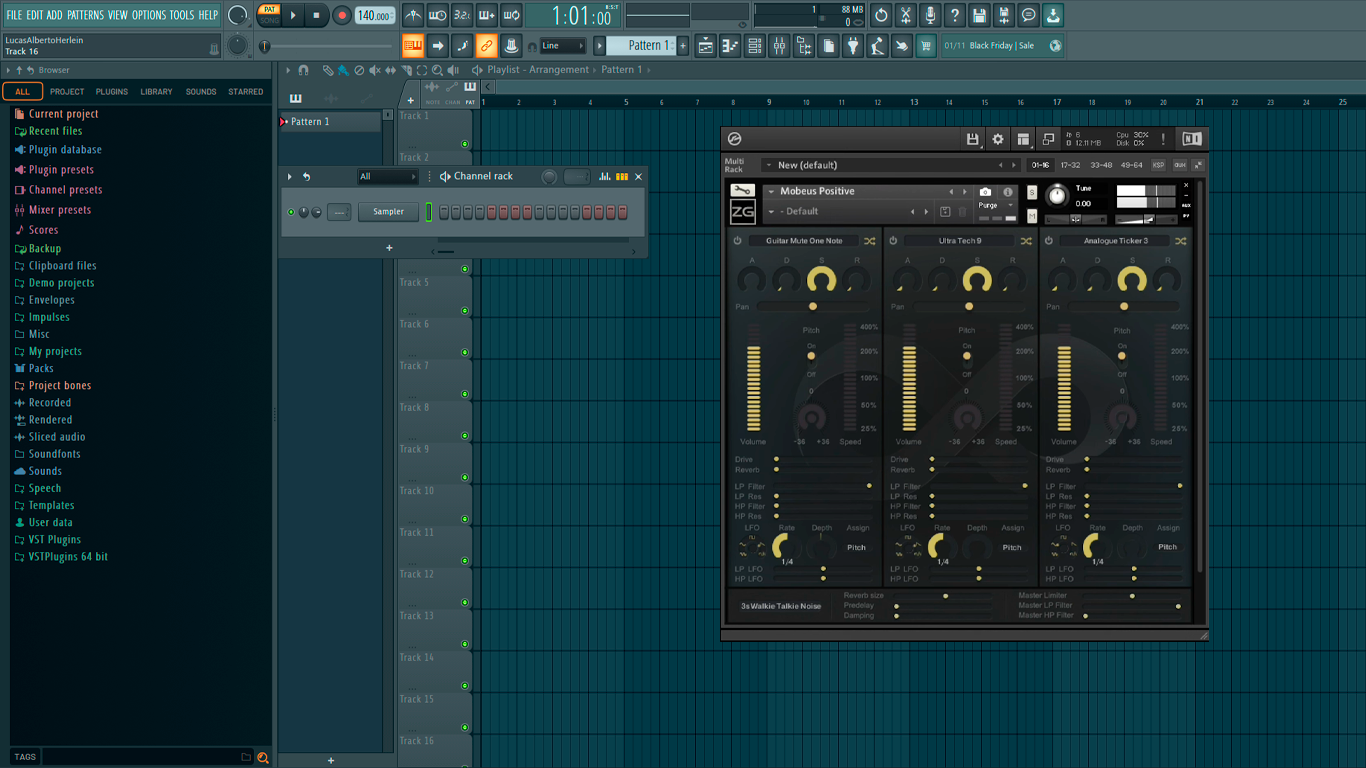Open the plugin picker plug icon
Screen dimensions: 1366x768
(x=853, y=45)
